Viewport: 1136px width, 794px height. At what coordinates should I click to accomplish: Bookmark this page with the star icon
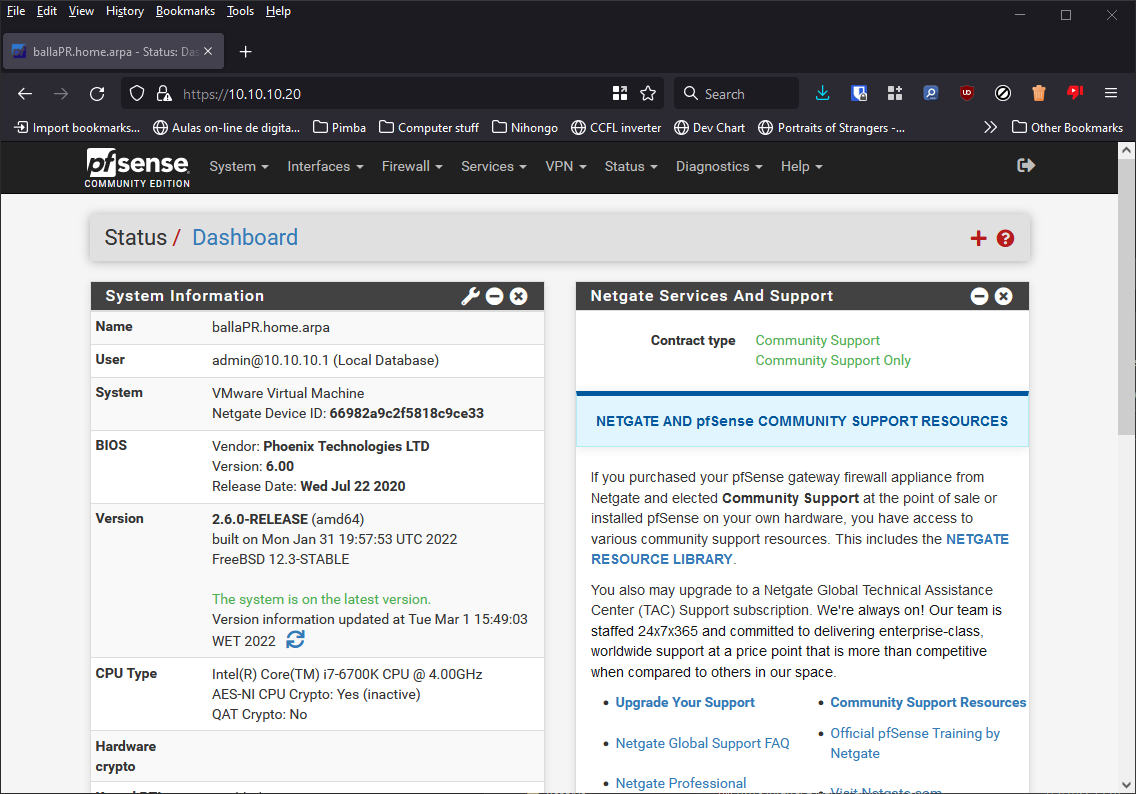click(648, 94)
